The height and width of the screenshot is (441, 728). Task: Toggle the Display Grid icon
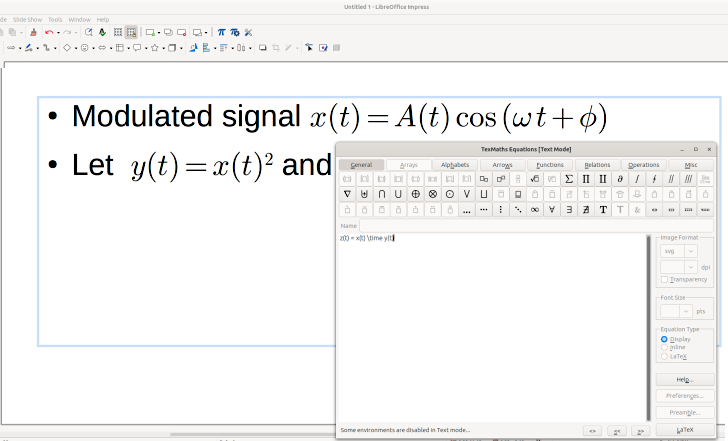118,32
